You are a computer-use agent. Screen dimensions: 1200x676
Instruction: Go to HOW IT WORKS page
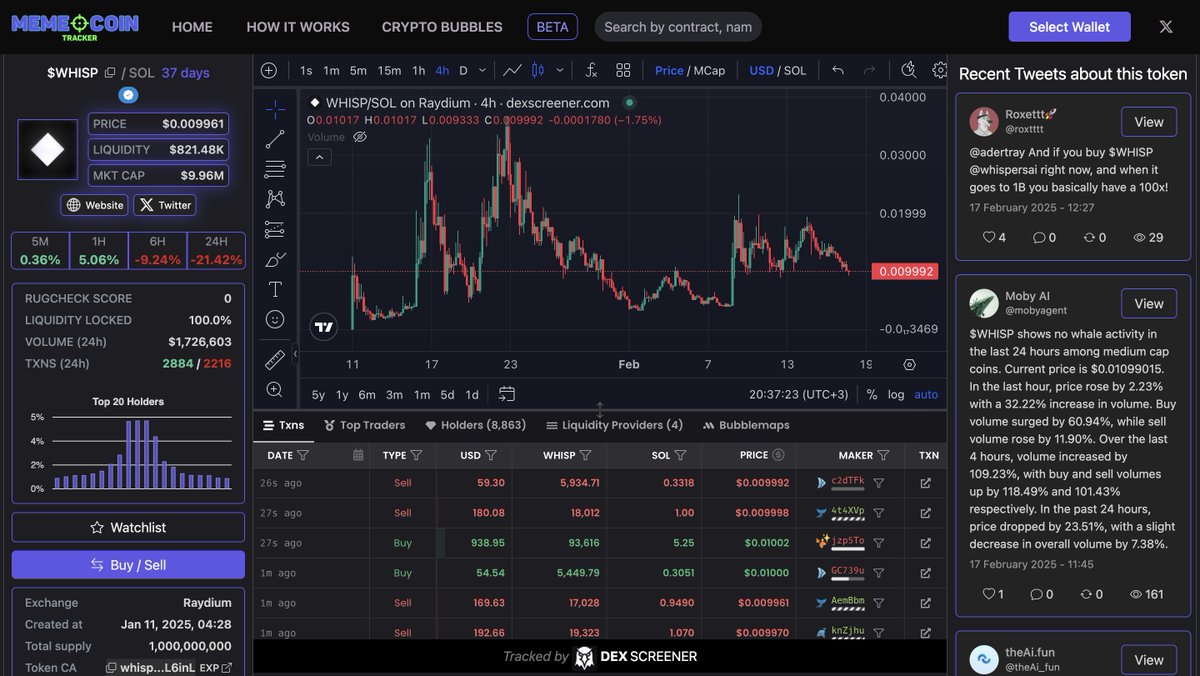point(298,27)
